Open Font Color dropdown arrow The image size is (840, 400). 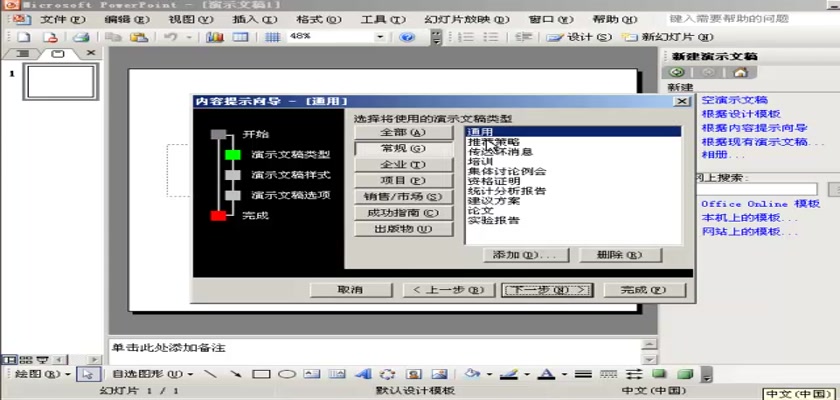563,374
